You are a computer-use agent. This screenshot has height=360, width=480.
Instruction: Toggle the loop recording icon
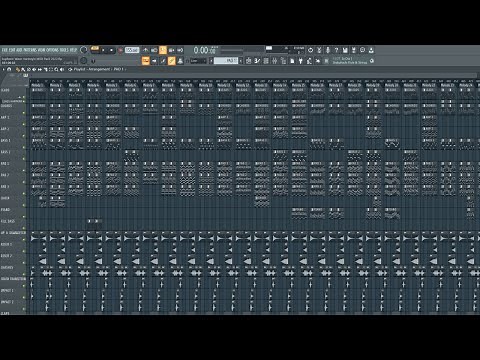180,50
